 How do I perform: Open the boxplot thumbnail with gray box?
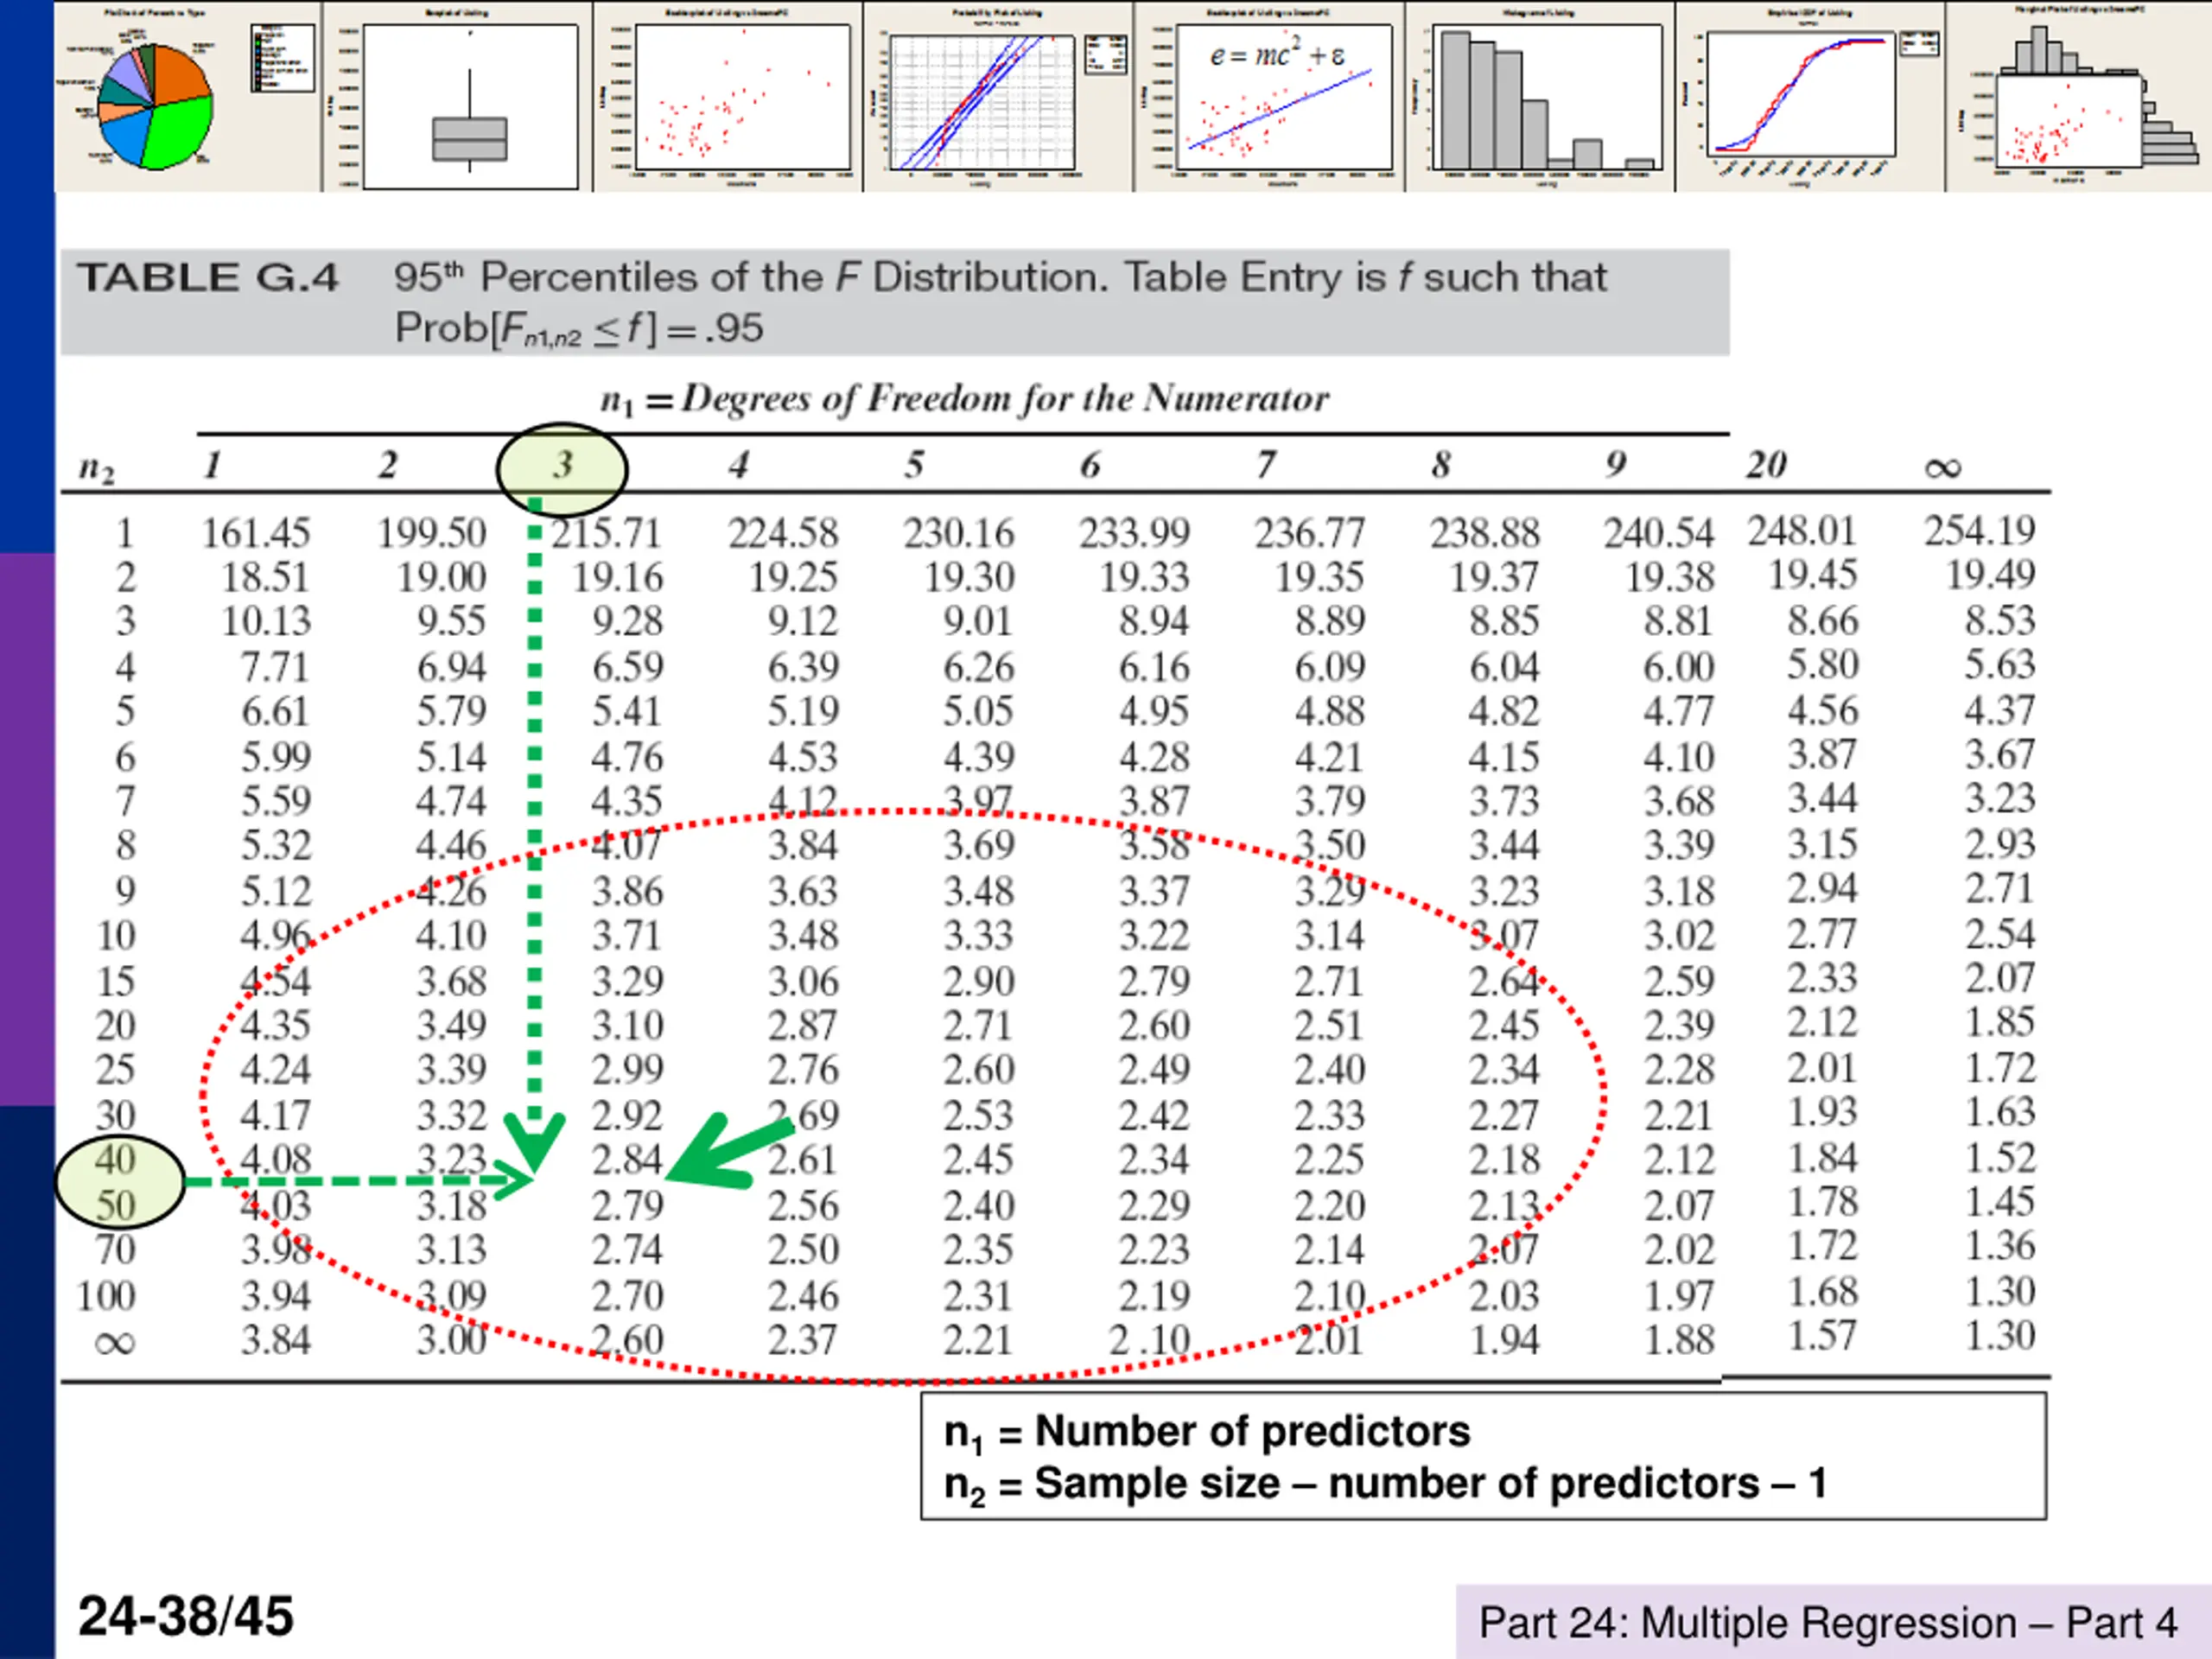(x=457, y=97)
